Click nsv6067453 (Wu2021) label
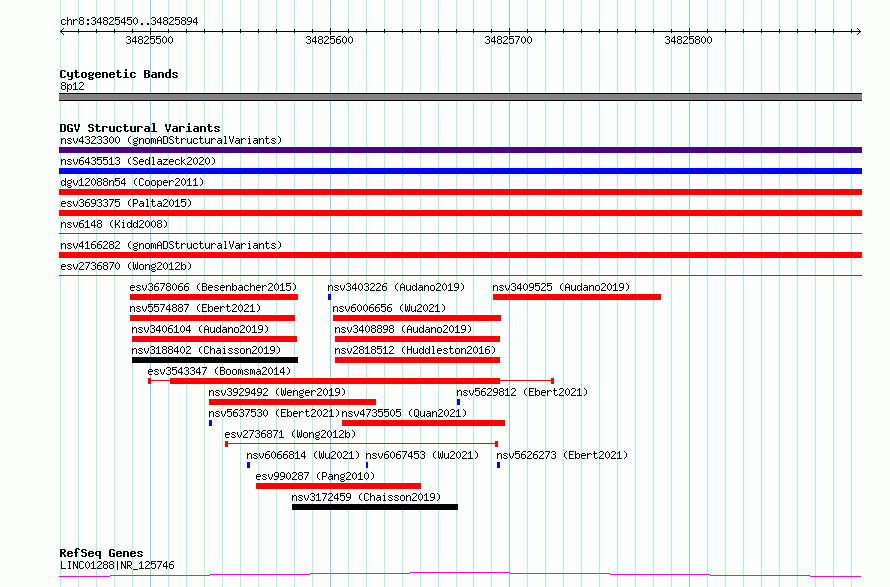 [x=422, y=455]
